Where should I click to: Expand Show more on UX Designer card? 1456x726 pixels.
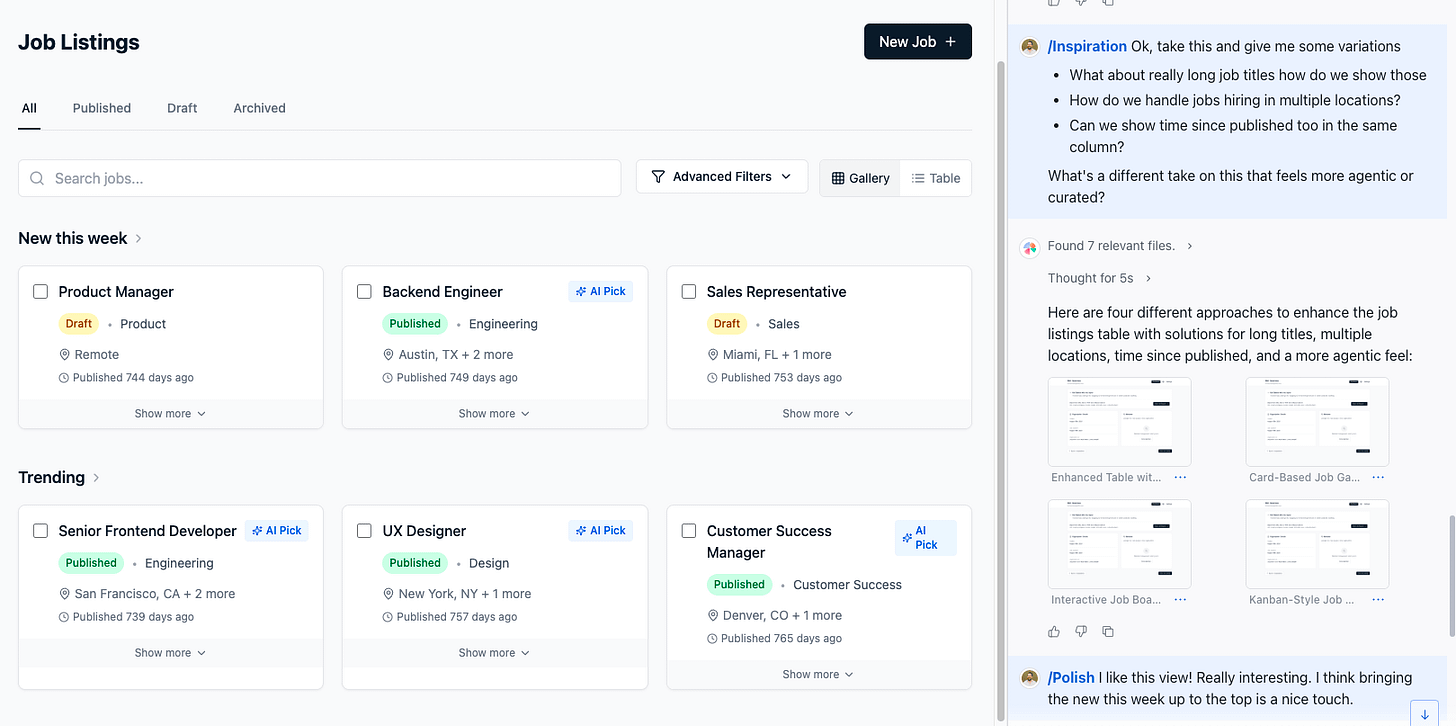(494, 652)
